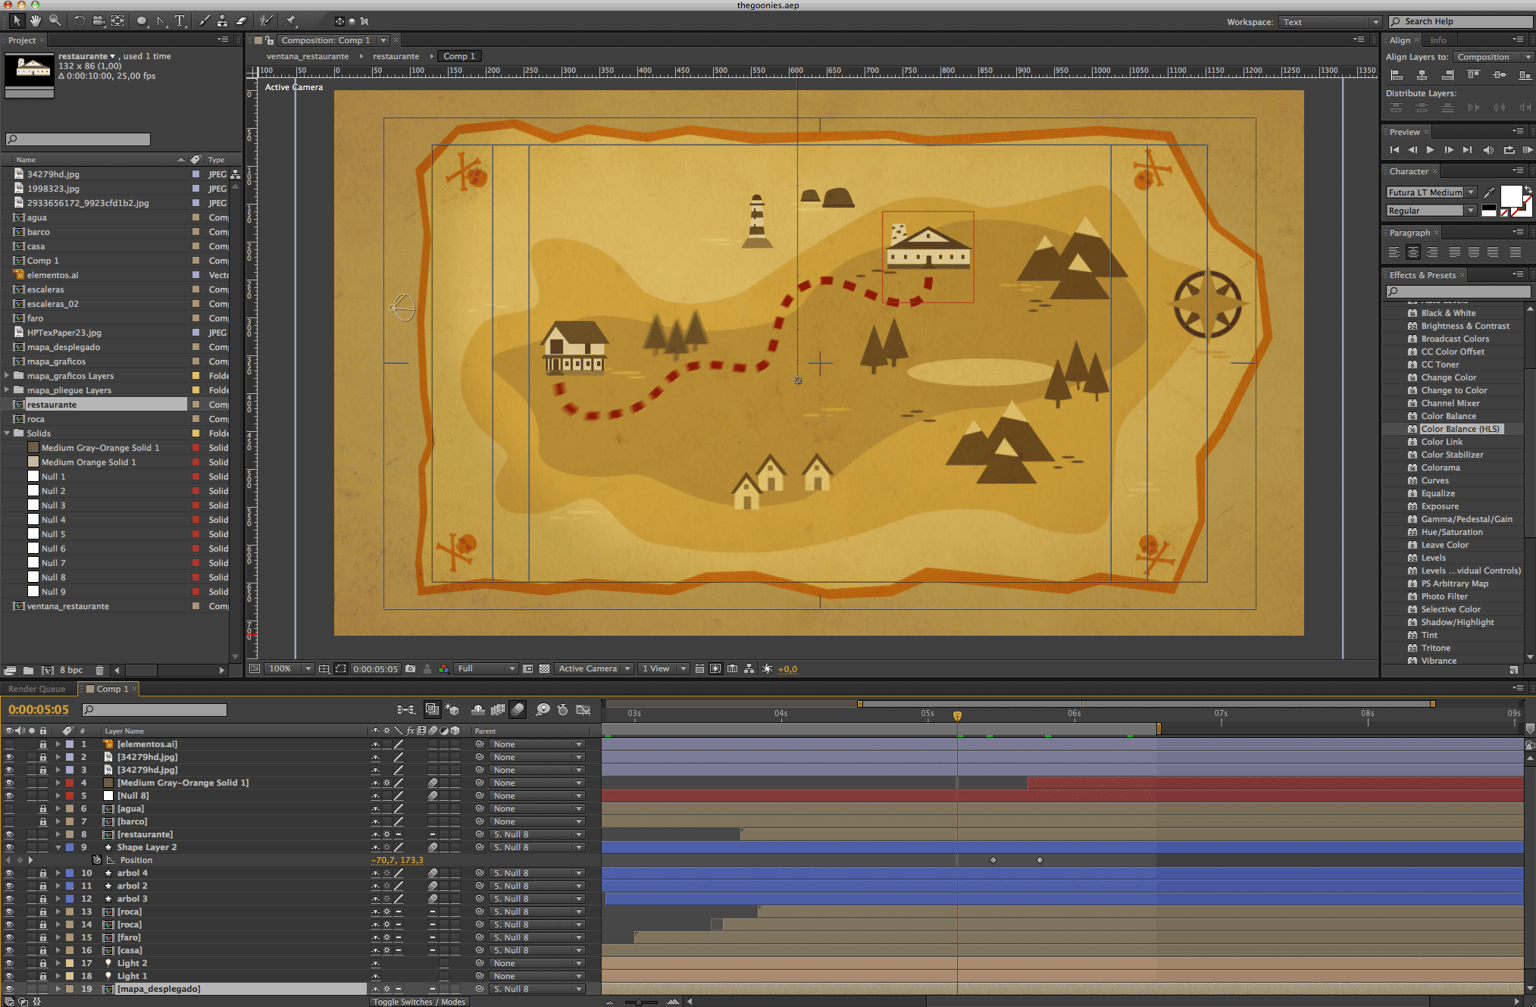Screen dimensions: 1536x1007
Task: Hide the Null 8 layer
Action: (9, 796)
